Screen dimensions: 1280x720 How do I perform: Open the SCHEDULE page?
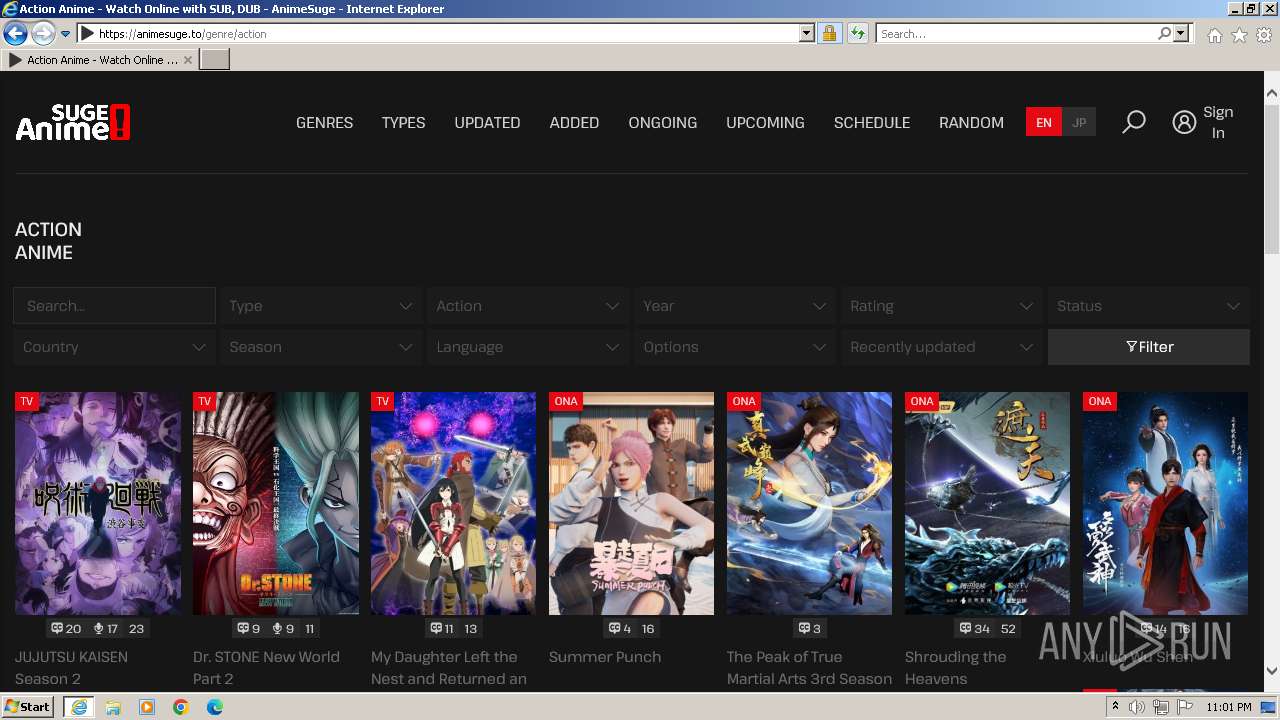point(872,123)
